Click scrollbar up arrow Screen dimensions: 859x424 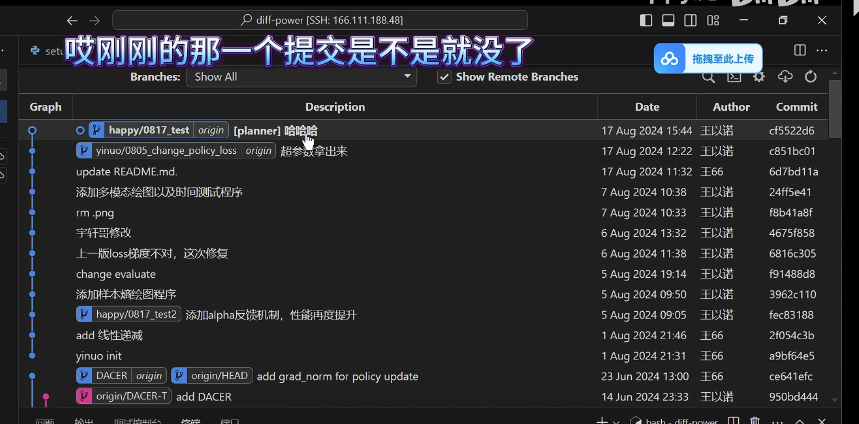point(835,72)
